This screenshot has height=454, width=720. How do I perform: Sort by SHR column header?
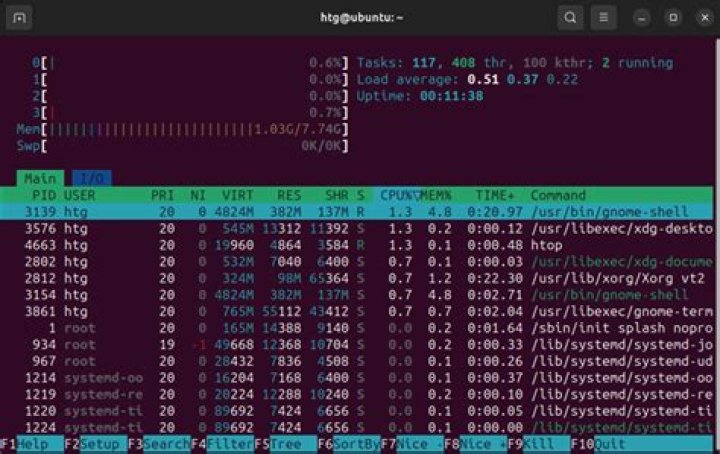(337, 196)
